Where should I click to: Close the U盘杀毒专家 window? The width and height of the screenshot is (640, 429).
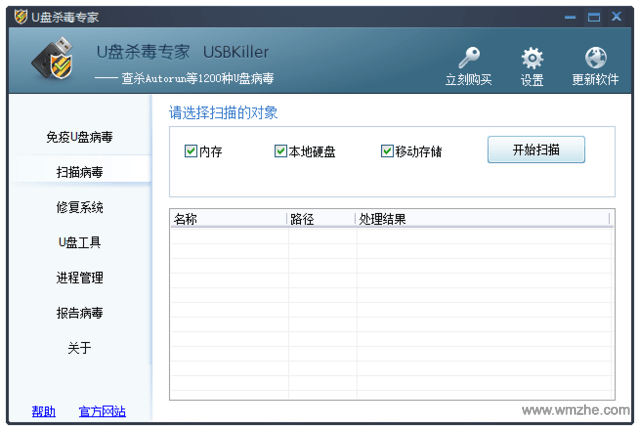(x=616, y=16)
